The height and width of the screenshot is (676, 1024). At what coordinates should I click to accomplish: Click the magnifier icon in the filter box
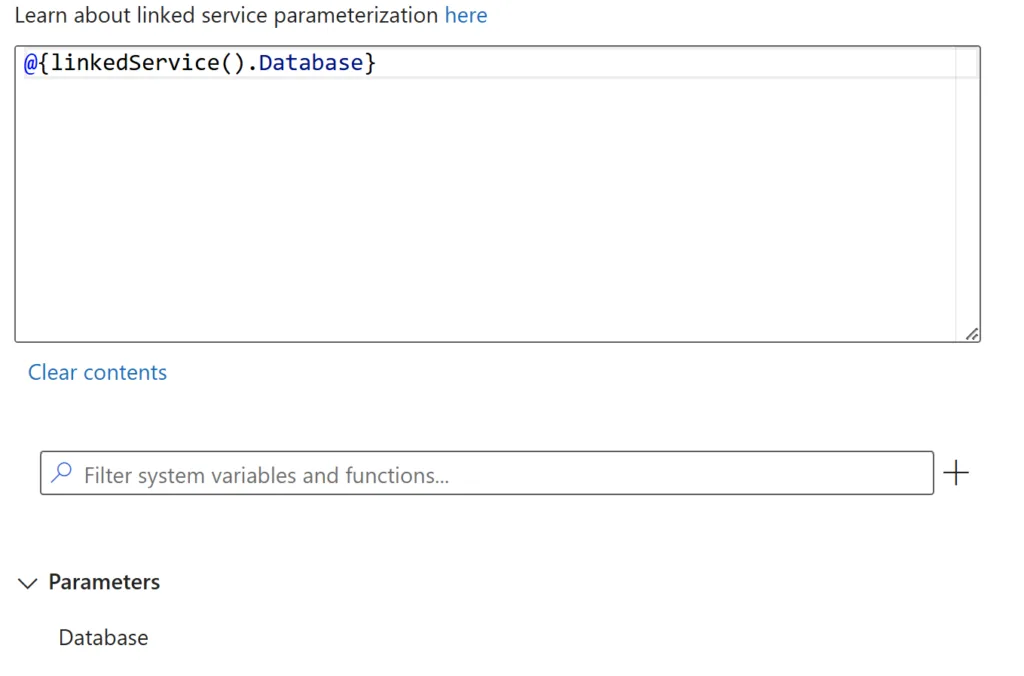[x=62, y=472]
